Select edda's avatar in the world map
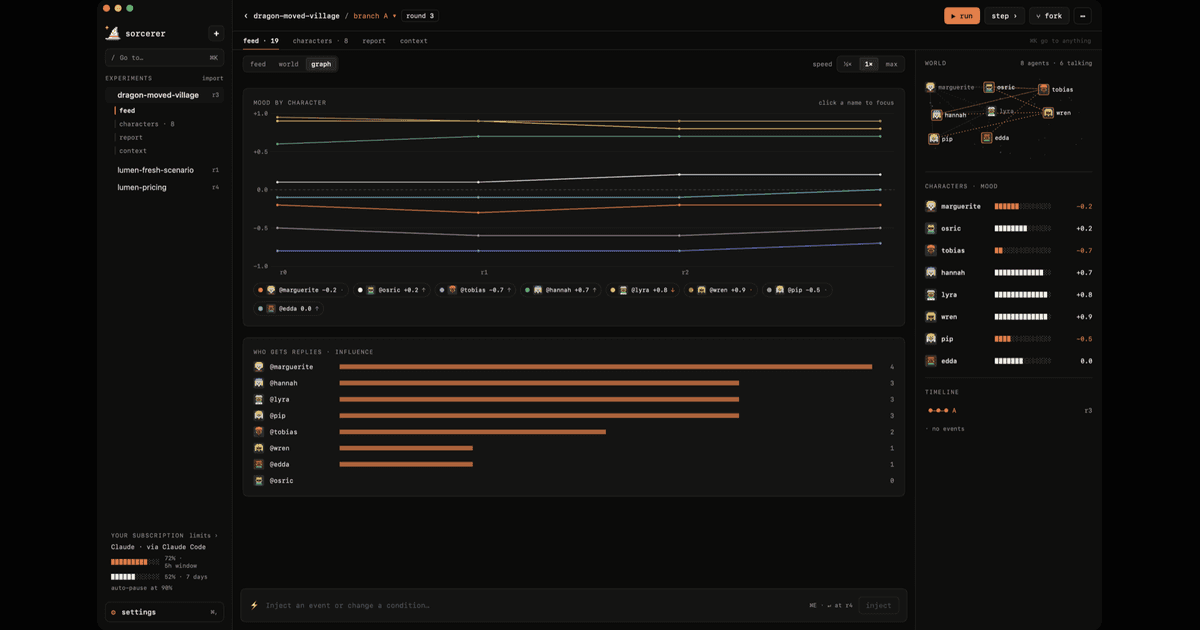1200x630 pixels. (987, 138)
